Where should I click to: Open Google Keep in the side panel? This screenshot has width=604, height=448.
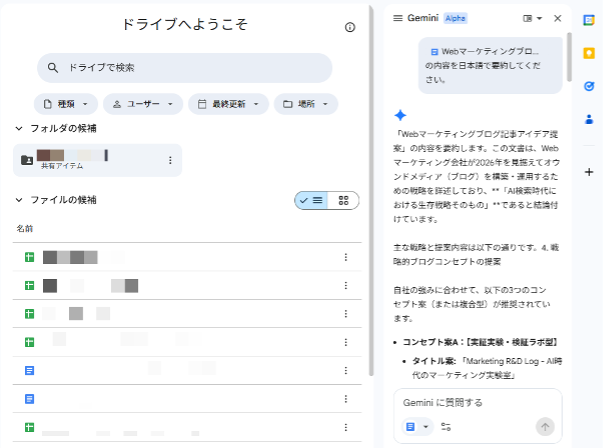589,53
